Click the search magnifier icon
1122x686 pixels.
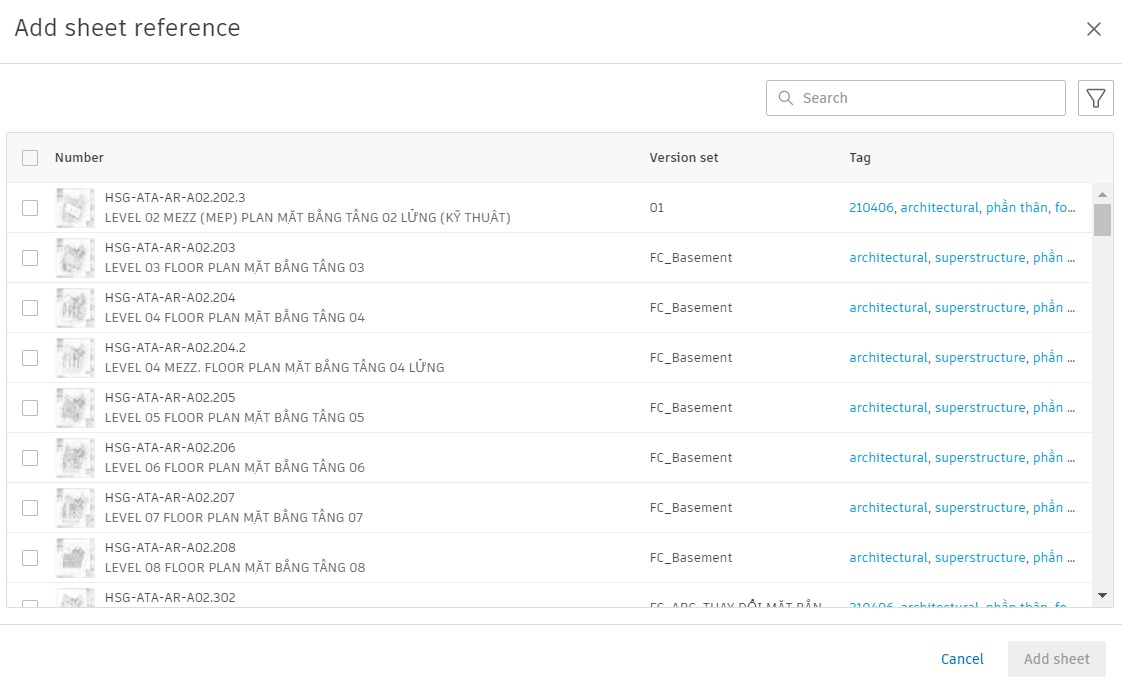point(786,98)
